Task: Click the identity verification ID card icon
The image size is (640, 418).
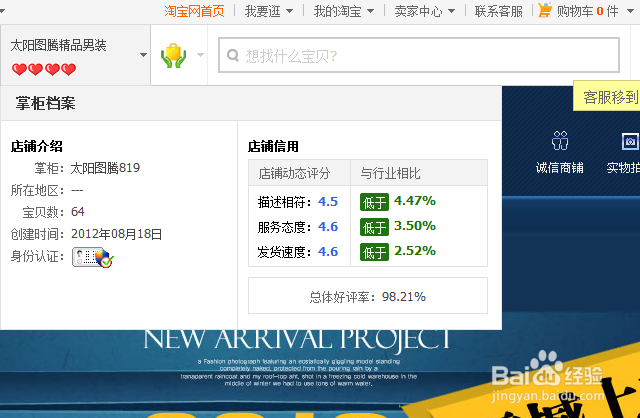Action: (x=93, y=257)
